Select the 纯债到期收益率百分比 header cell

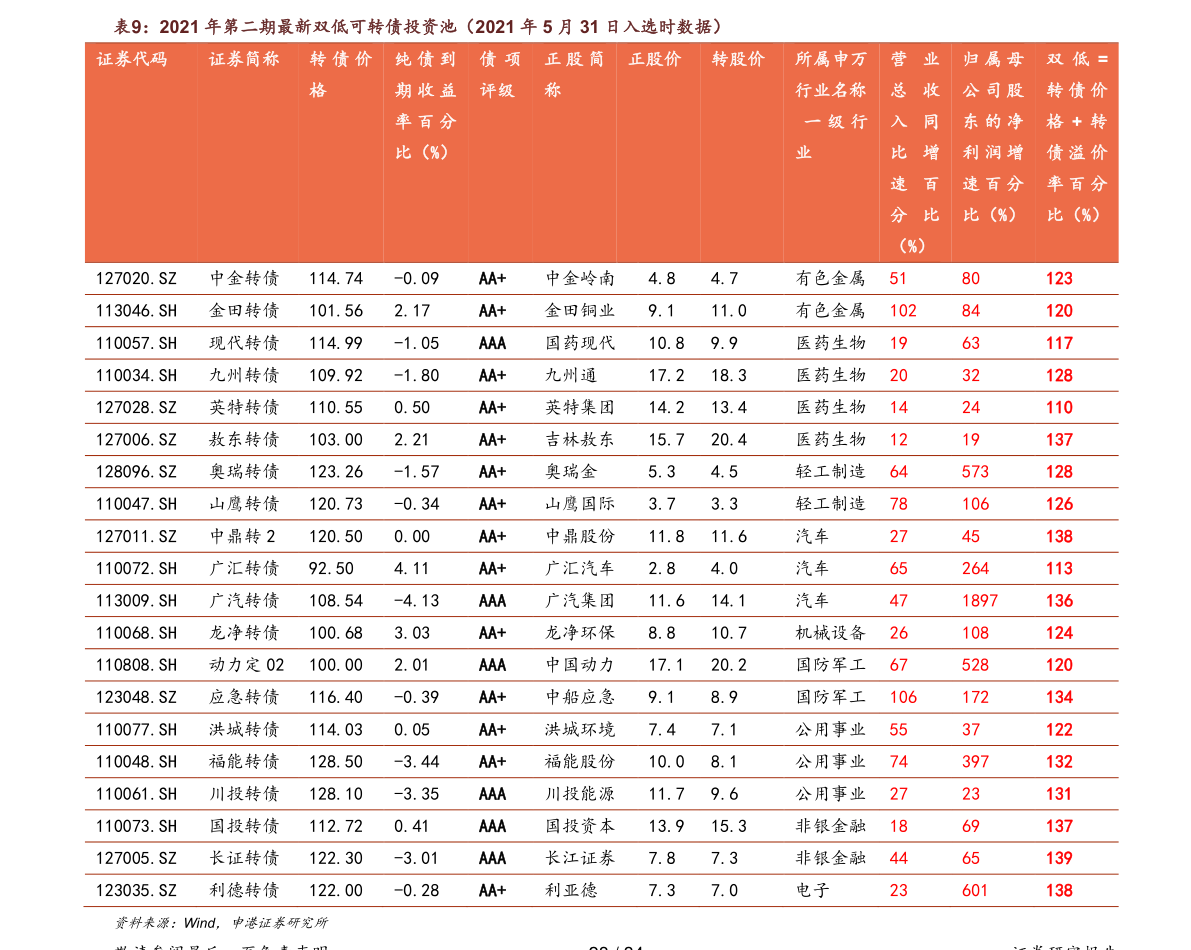(425, 106)
